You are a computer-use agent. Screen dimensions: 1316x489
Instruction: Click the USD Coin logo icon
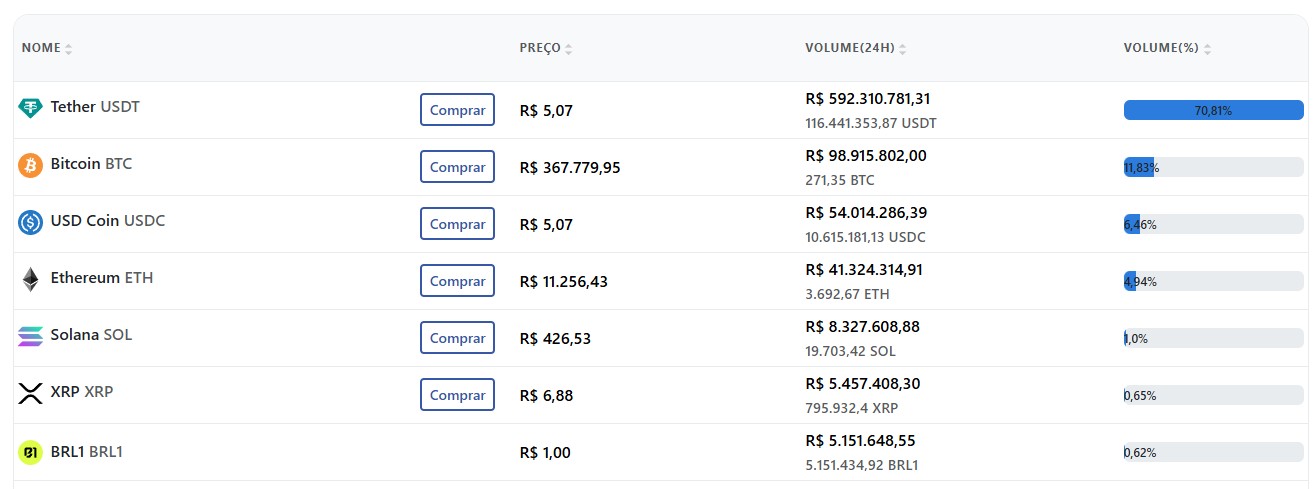tap(31, 222)
